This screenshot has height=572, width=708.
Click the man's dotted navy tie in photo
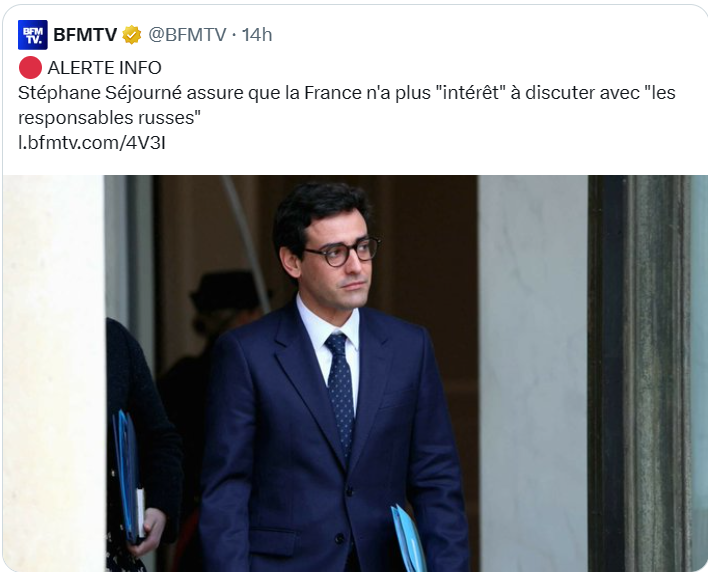[x=341, y=394]
